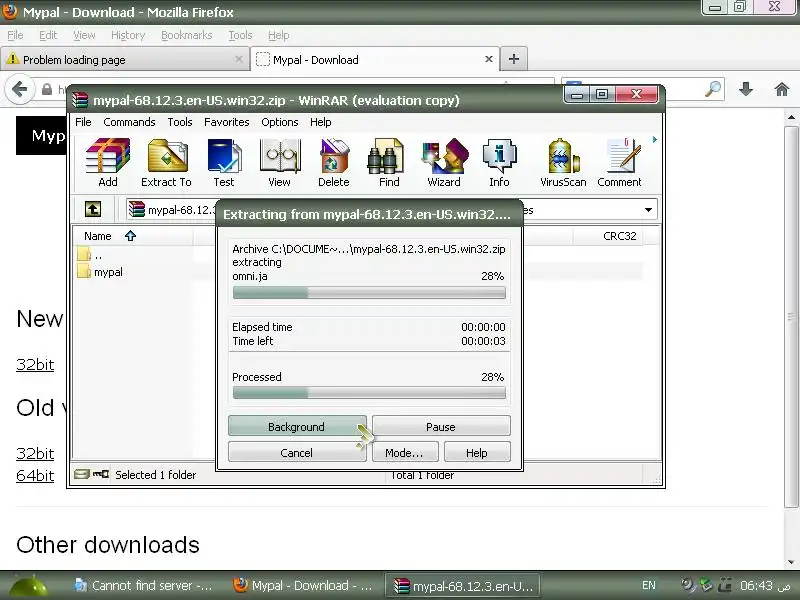Sort by the CRC32 column header
Viewport: 800px width, 600px height.
click(x=619, y=236)
